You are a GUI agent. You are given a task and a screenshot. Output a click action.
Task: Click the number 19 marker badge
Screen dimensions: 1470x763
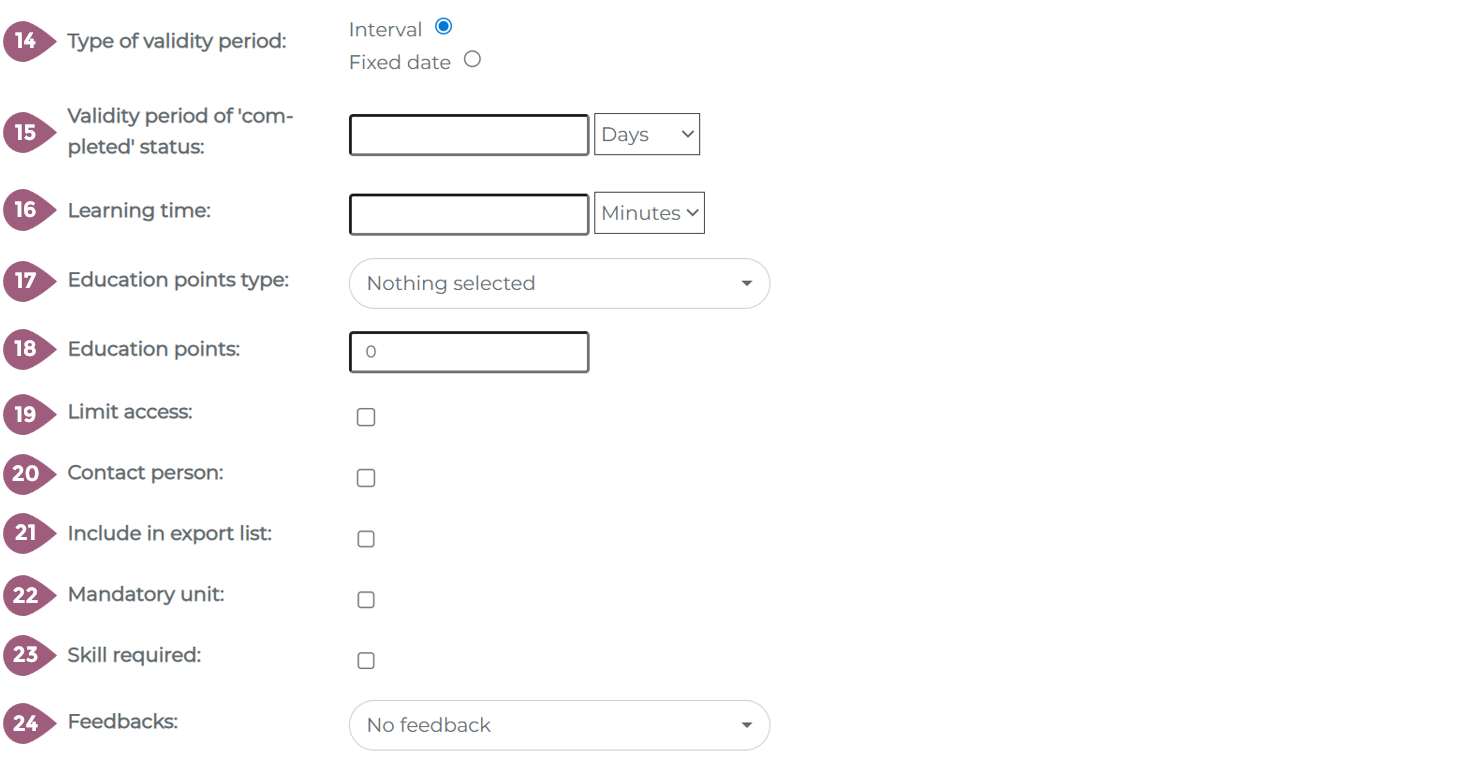tap(26, 414)
